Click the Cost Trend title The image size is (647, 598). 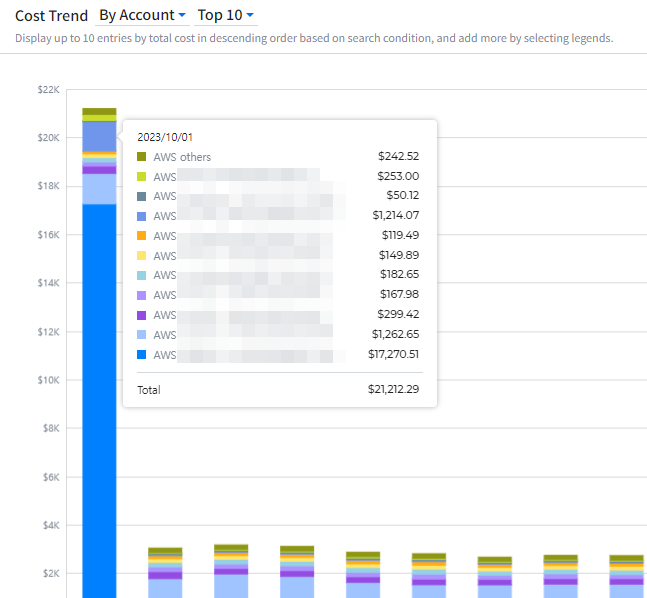coord(51,16)
